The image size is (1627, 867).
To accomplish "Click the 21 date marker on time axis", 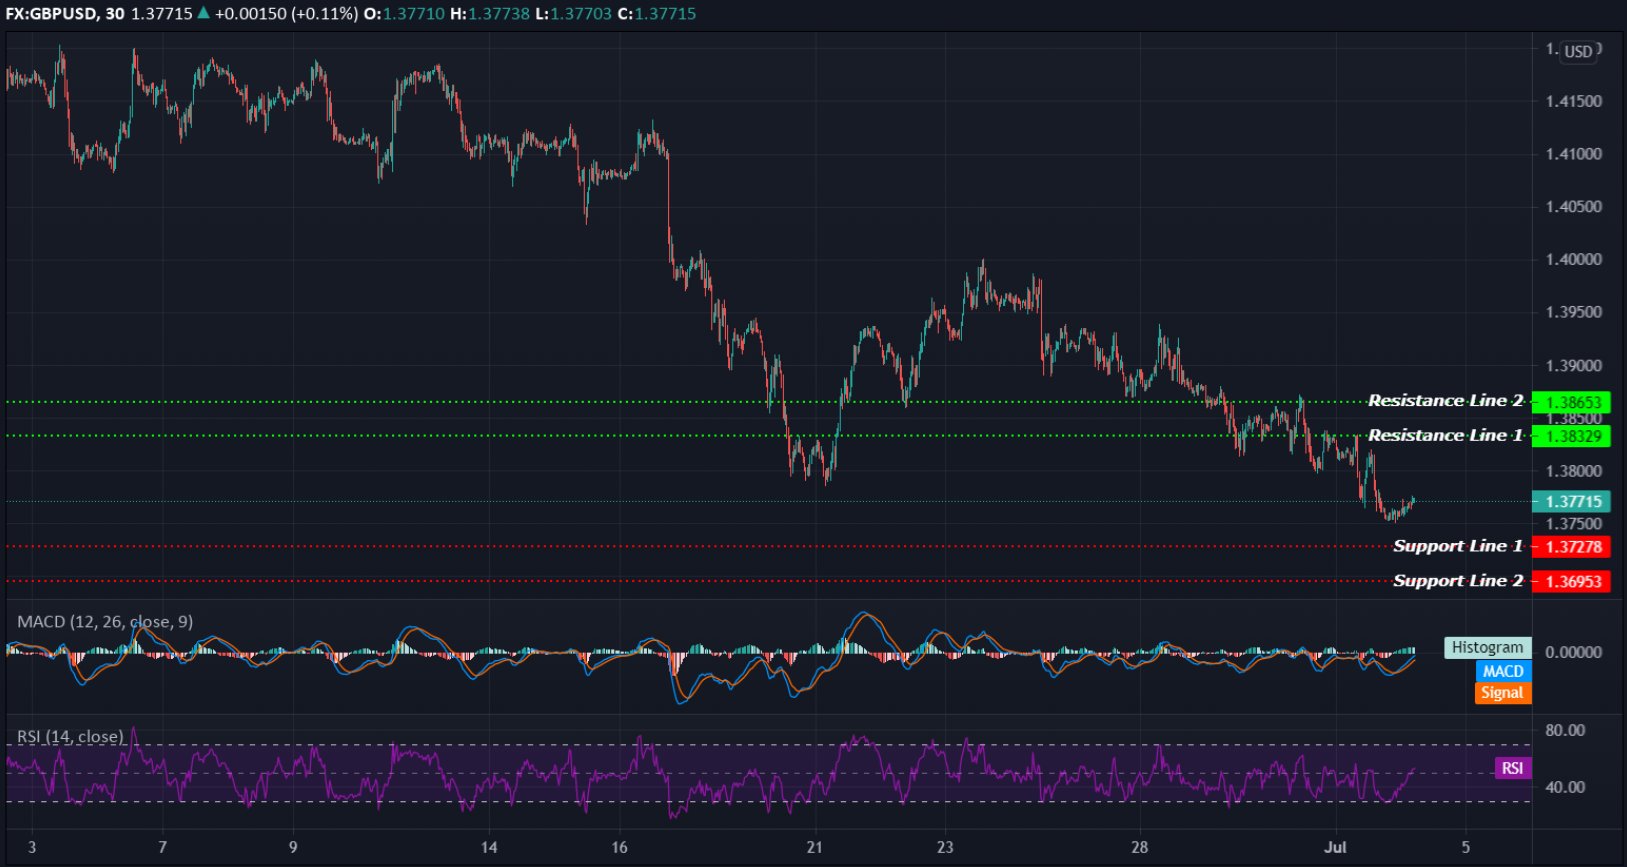I will click(815, 848).
